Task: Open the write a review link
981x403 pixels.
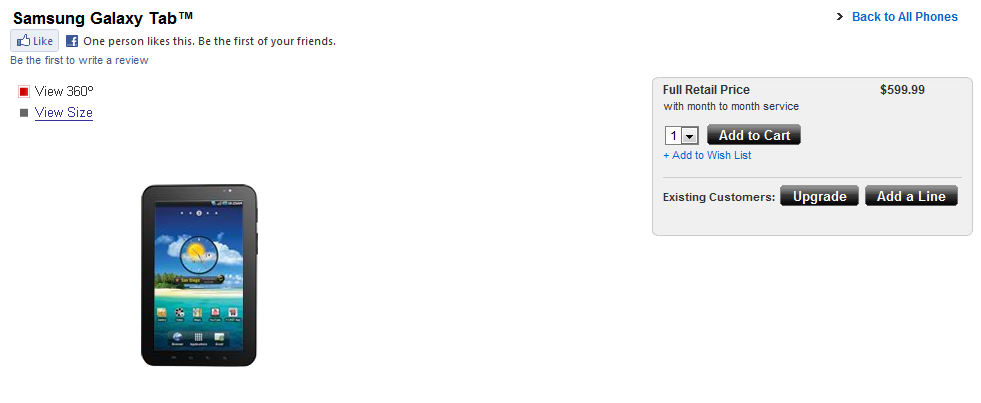Action: [x=79, y=60]
